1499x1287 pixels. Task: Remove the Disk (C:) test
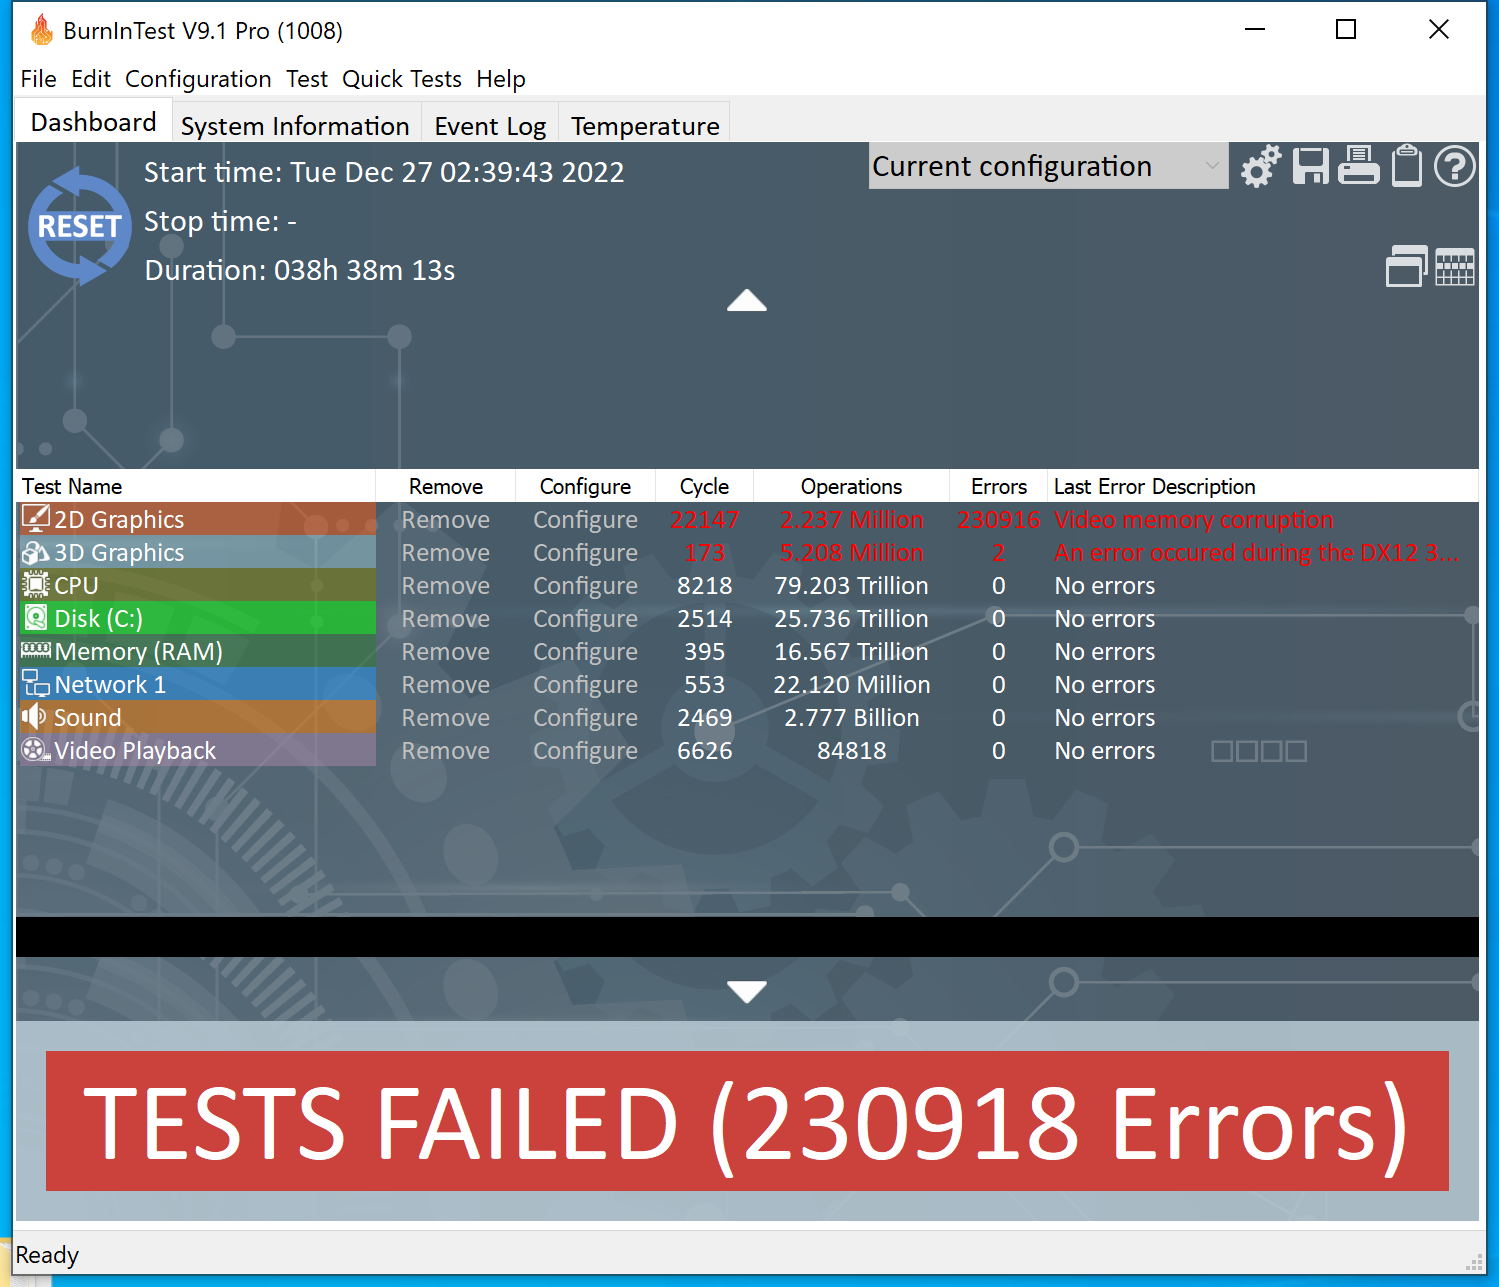[446, 619]
